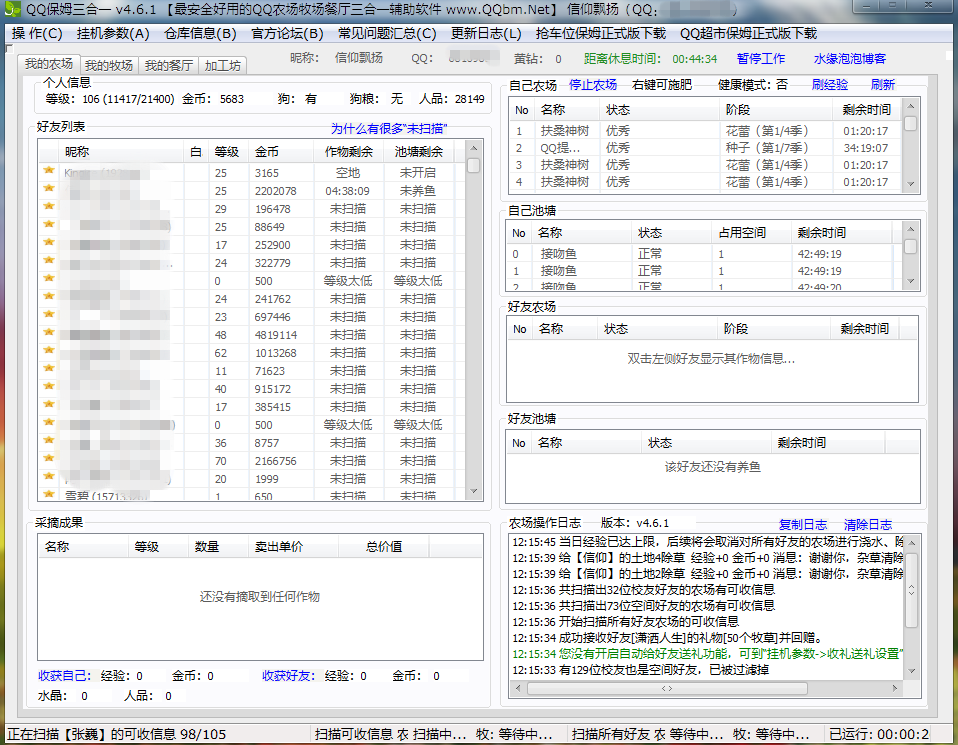This screenshot has width=958, height=745.
Task: Click the star icon of the 385415 gold row
Action: (x=49, y=405)
